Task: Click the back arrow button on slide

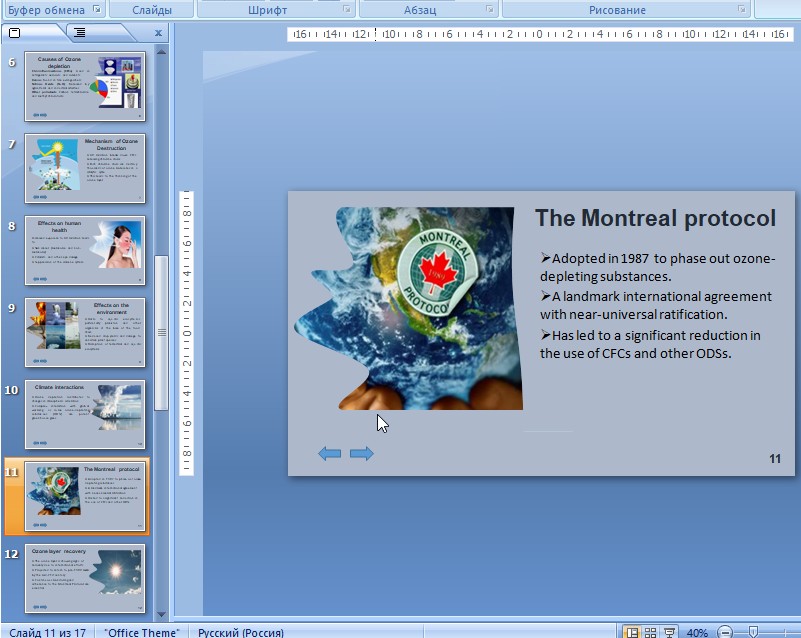Action: coord(329,453)
